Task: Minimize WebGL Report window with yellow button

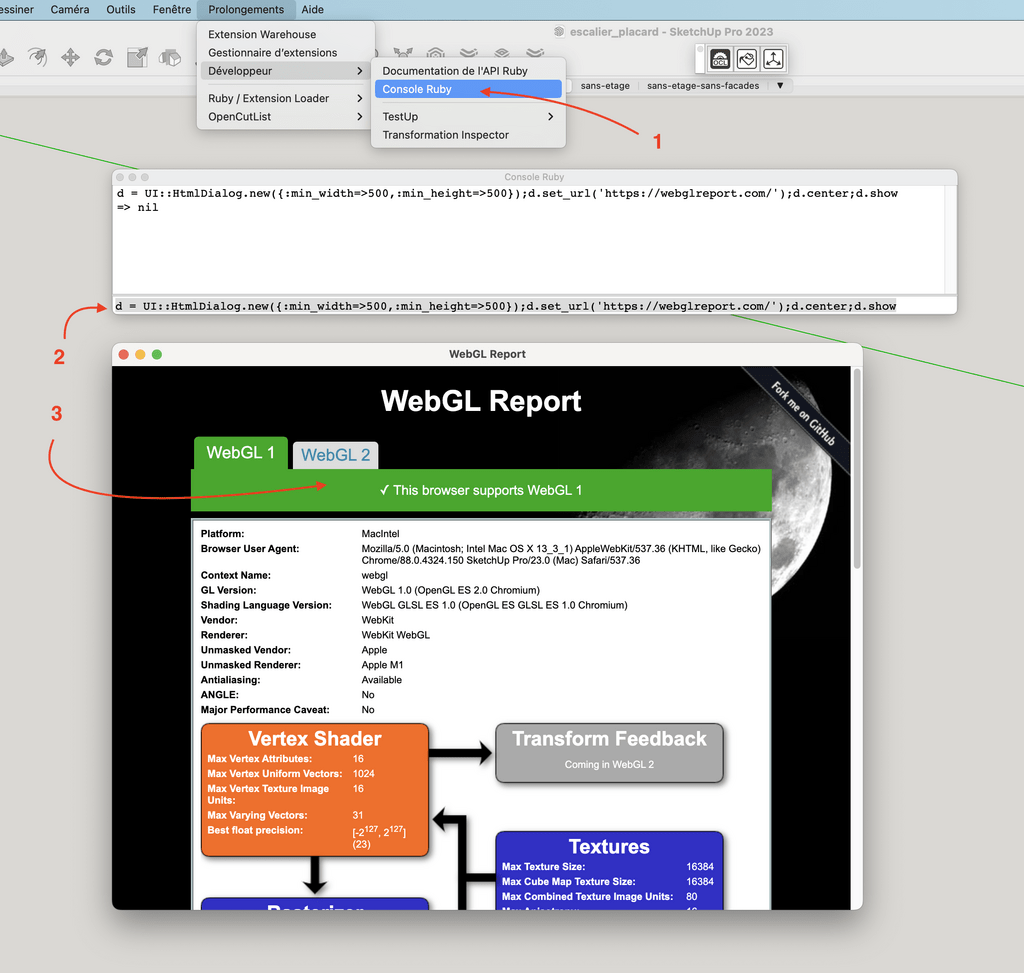Action: 140,354
